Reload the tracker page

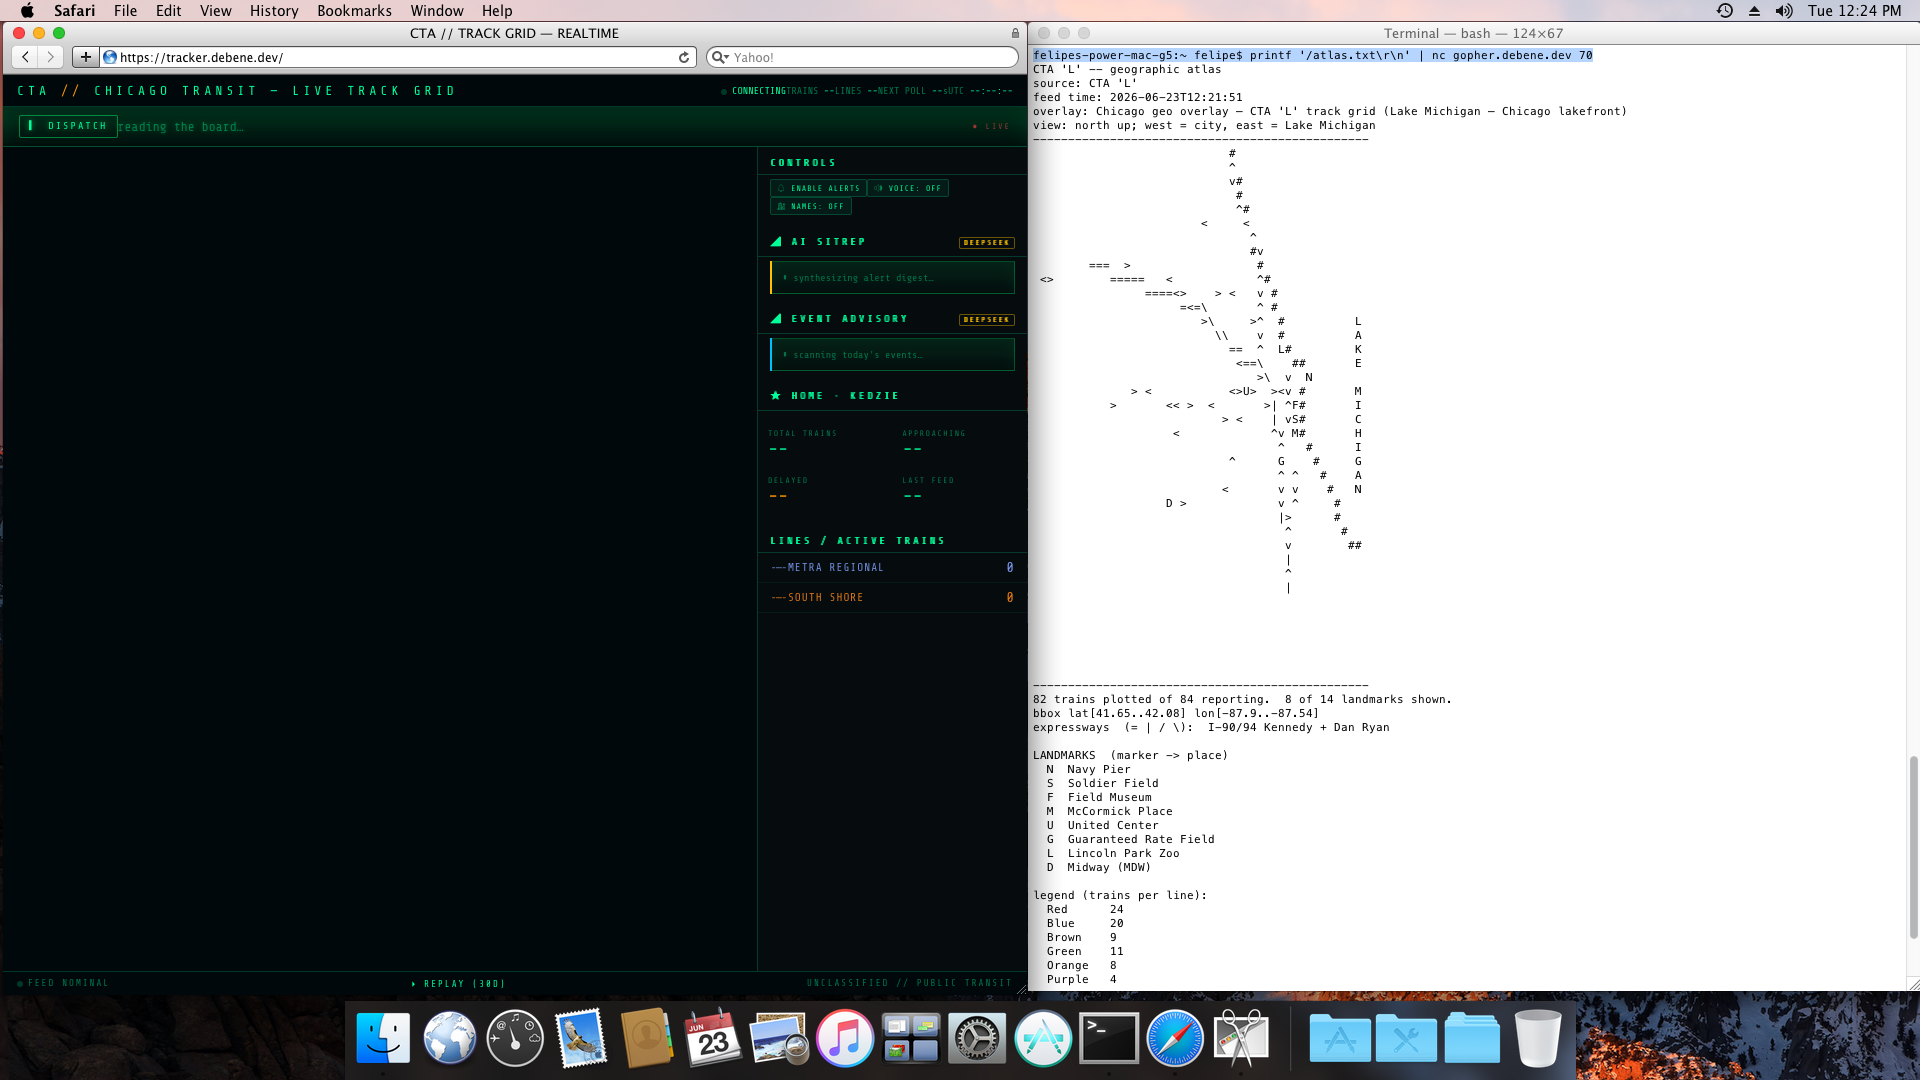tap(684, 57)
